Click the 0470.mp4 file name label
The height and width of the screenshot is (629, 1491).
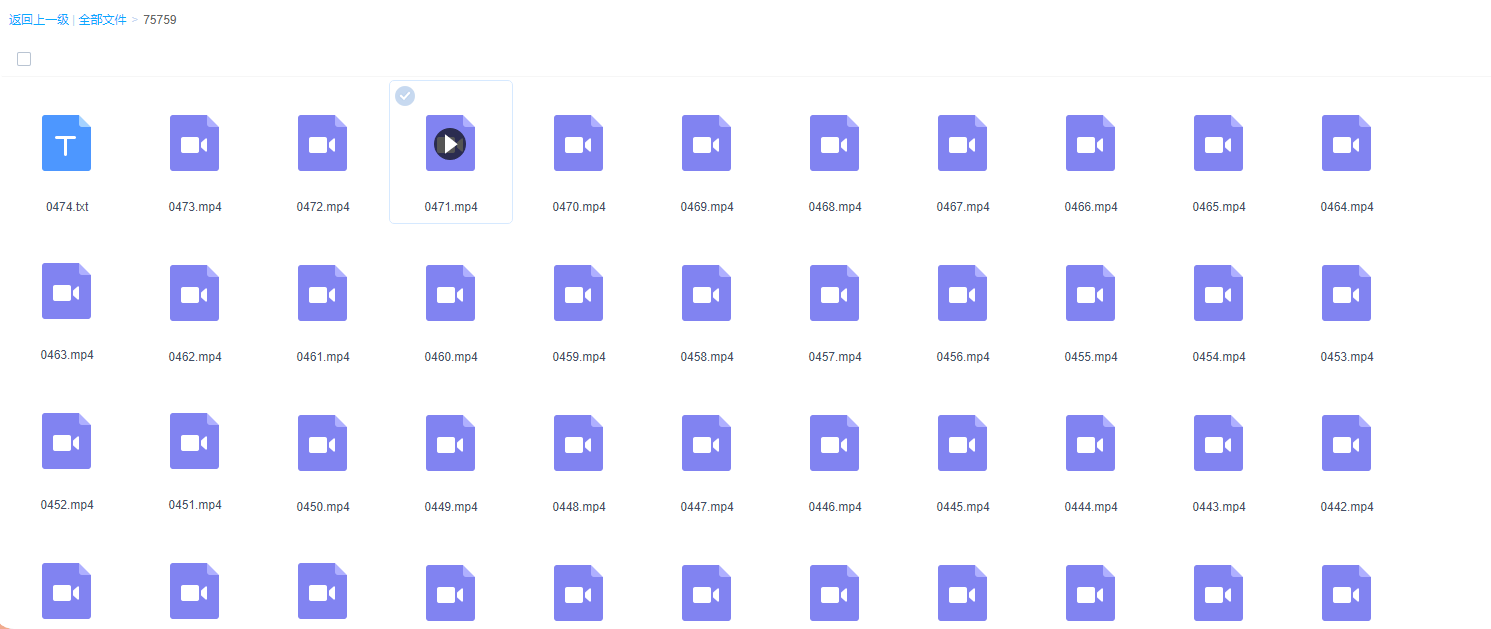click(x=579, y=207)
